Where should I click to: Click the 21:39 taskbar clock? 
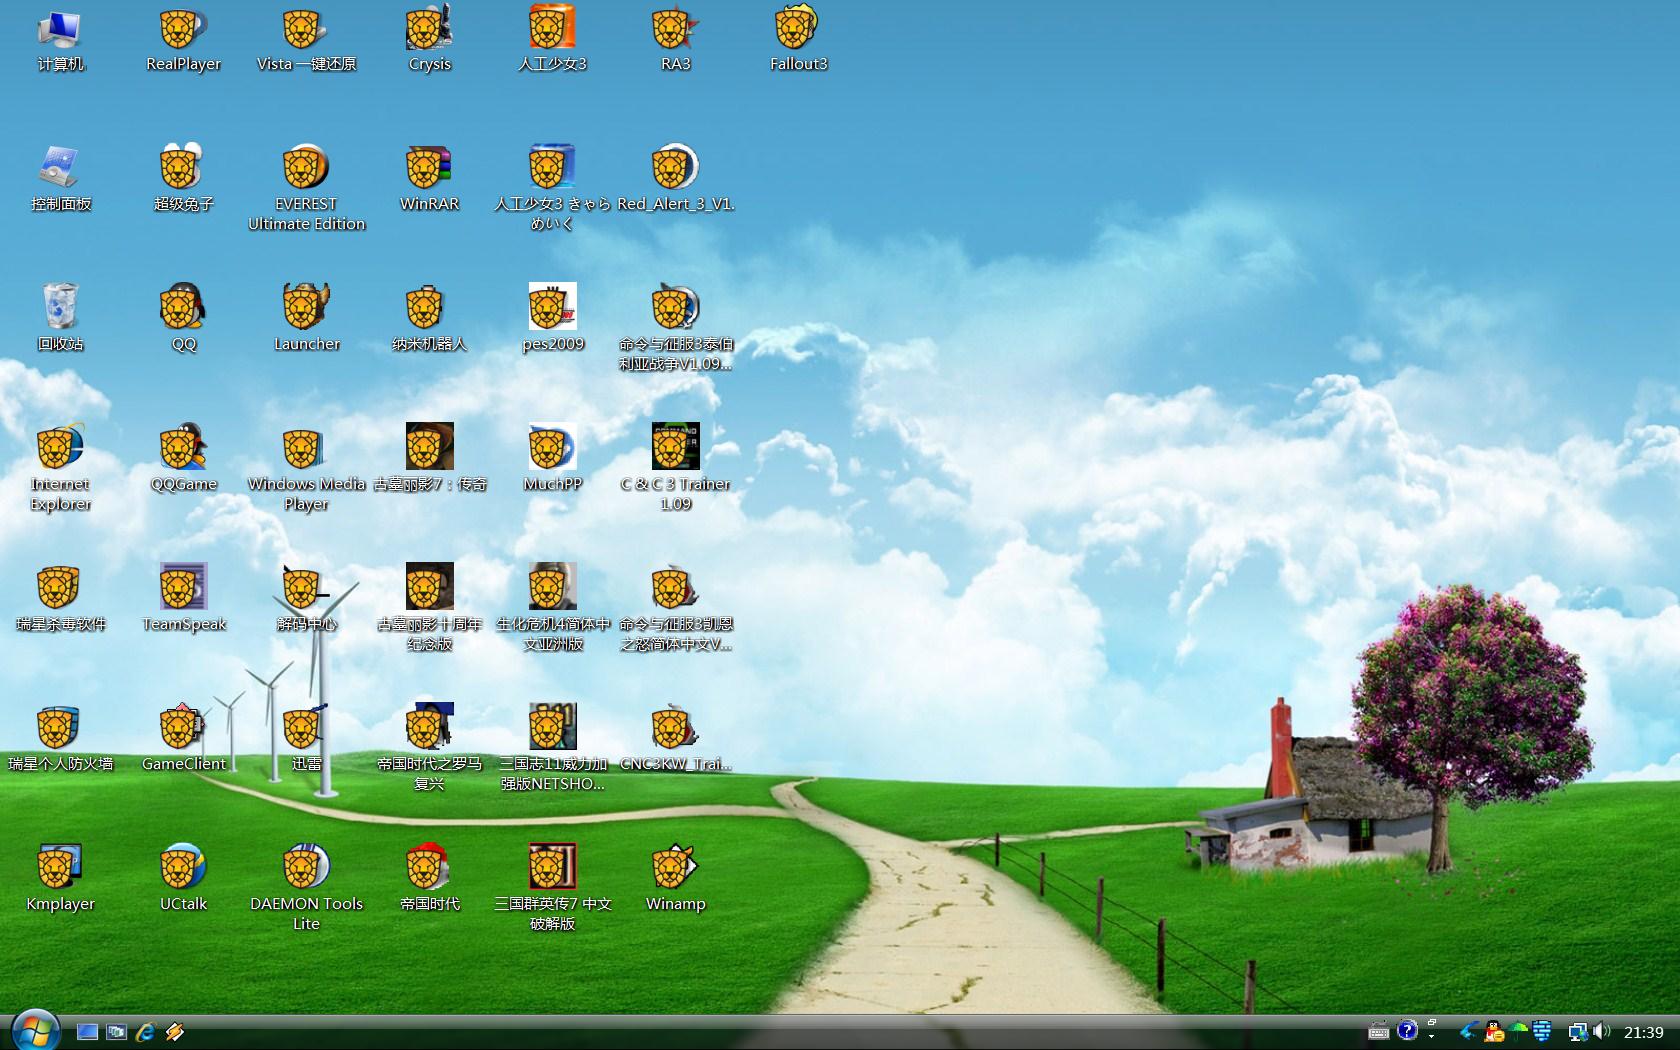[1643, 1032]
